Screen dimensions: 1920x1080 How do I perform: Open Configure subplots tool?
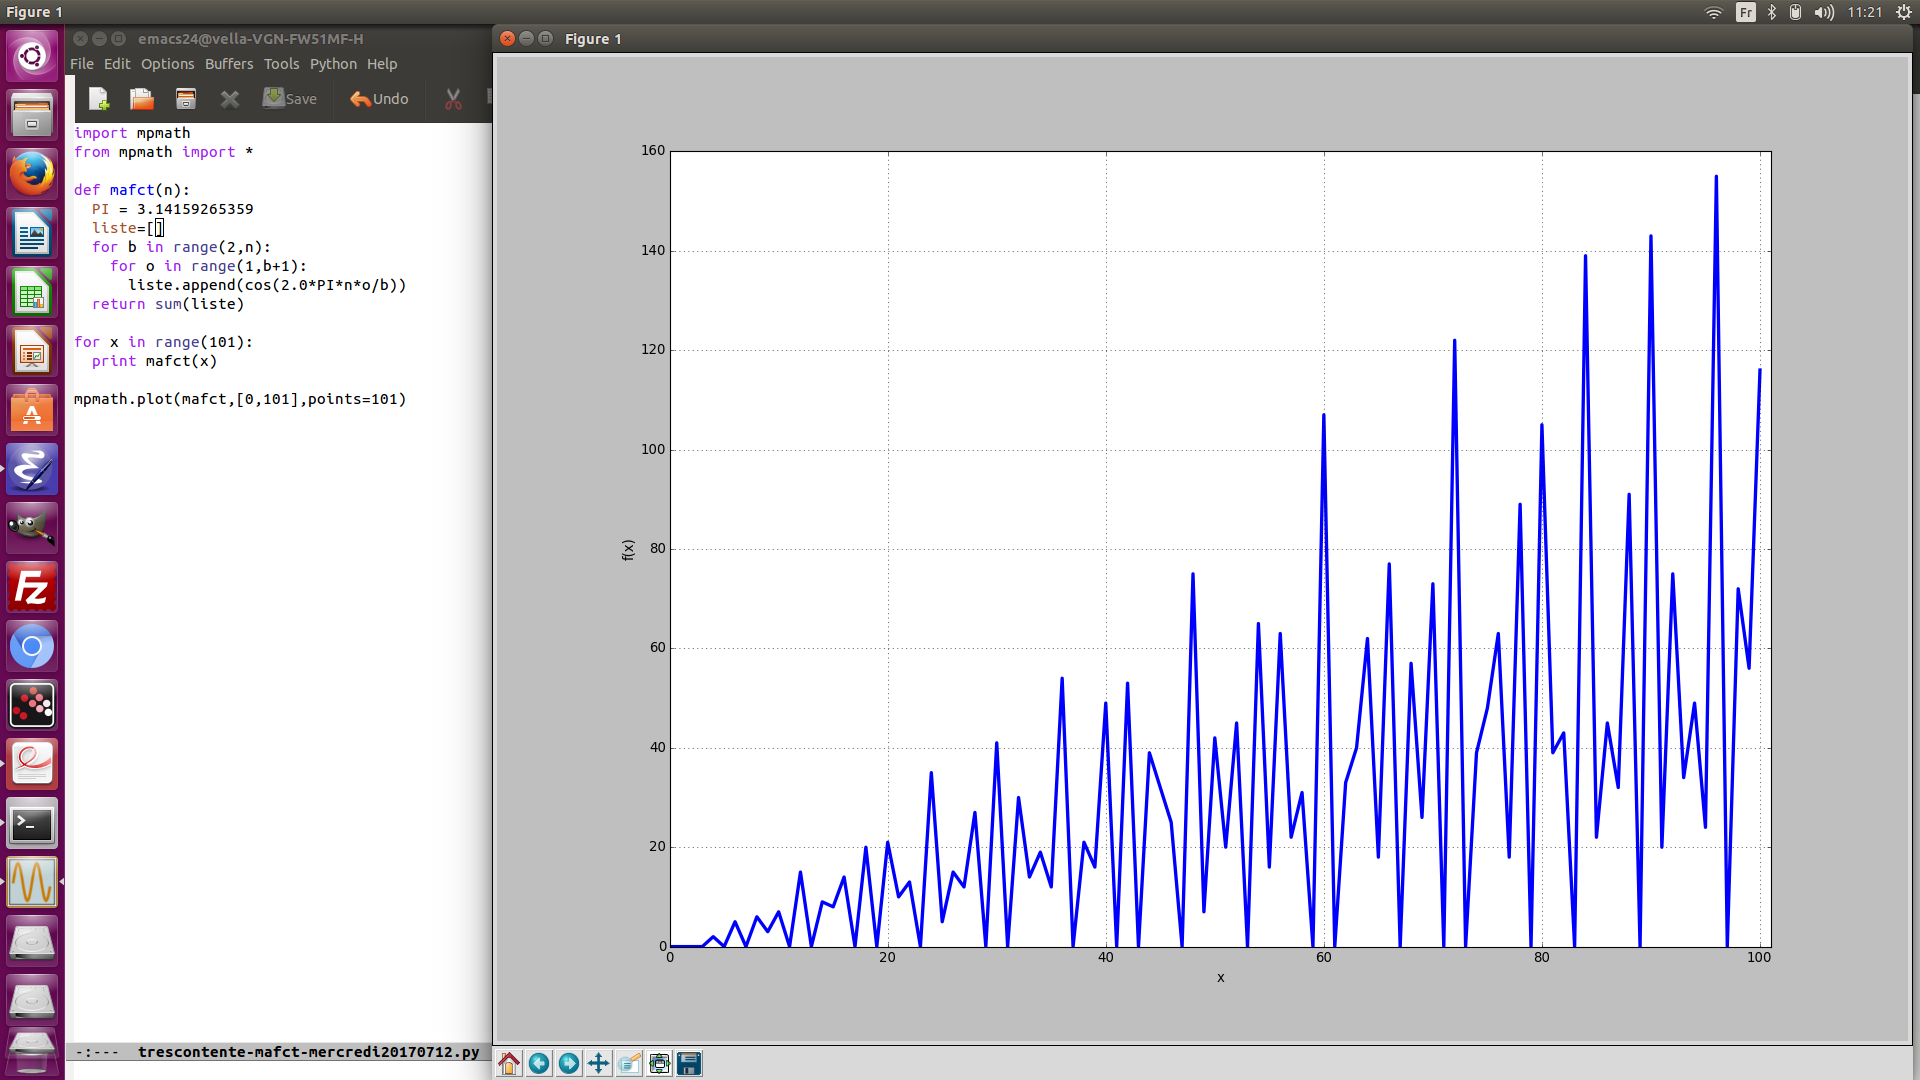click(x=659, y=1063)
